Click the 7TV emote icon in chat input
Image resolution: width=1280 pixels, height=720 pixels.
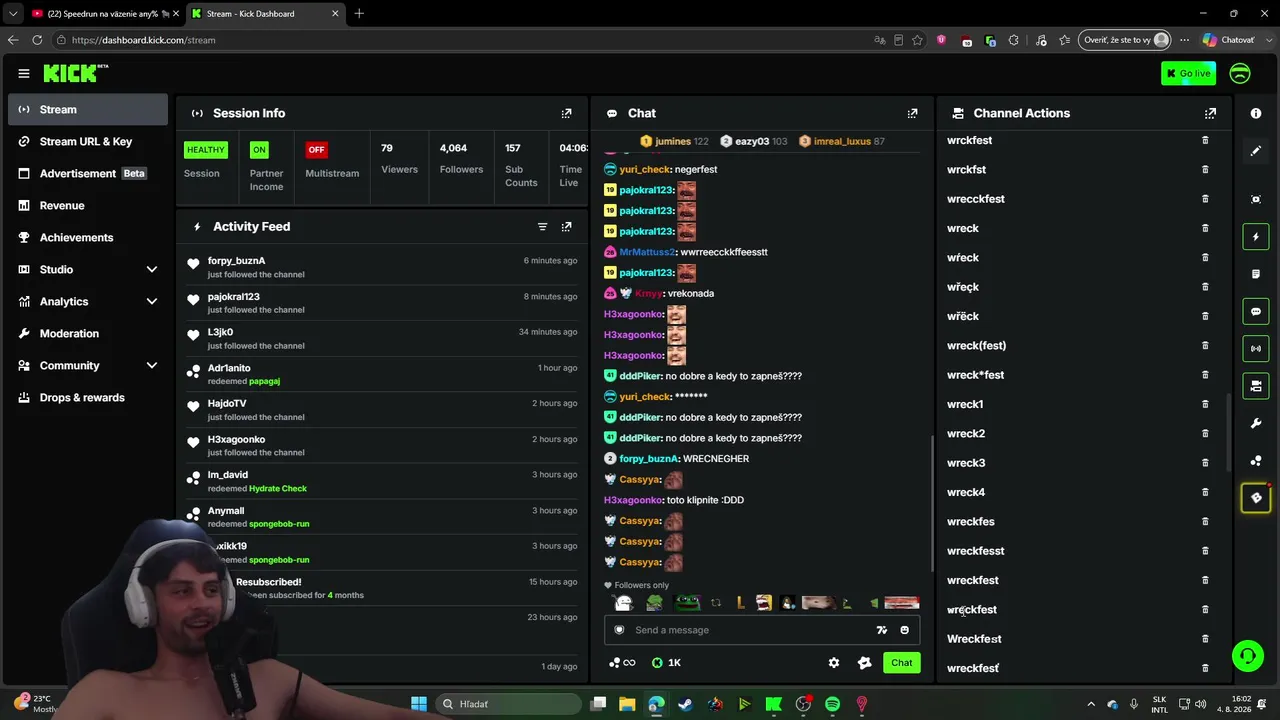click(x=881, y=630)
